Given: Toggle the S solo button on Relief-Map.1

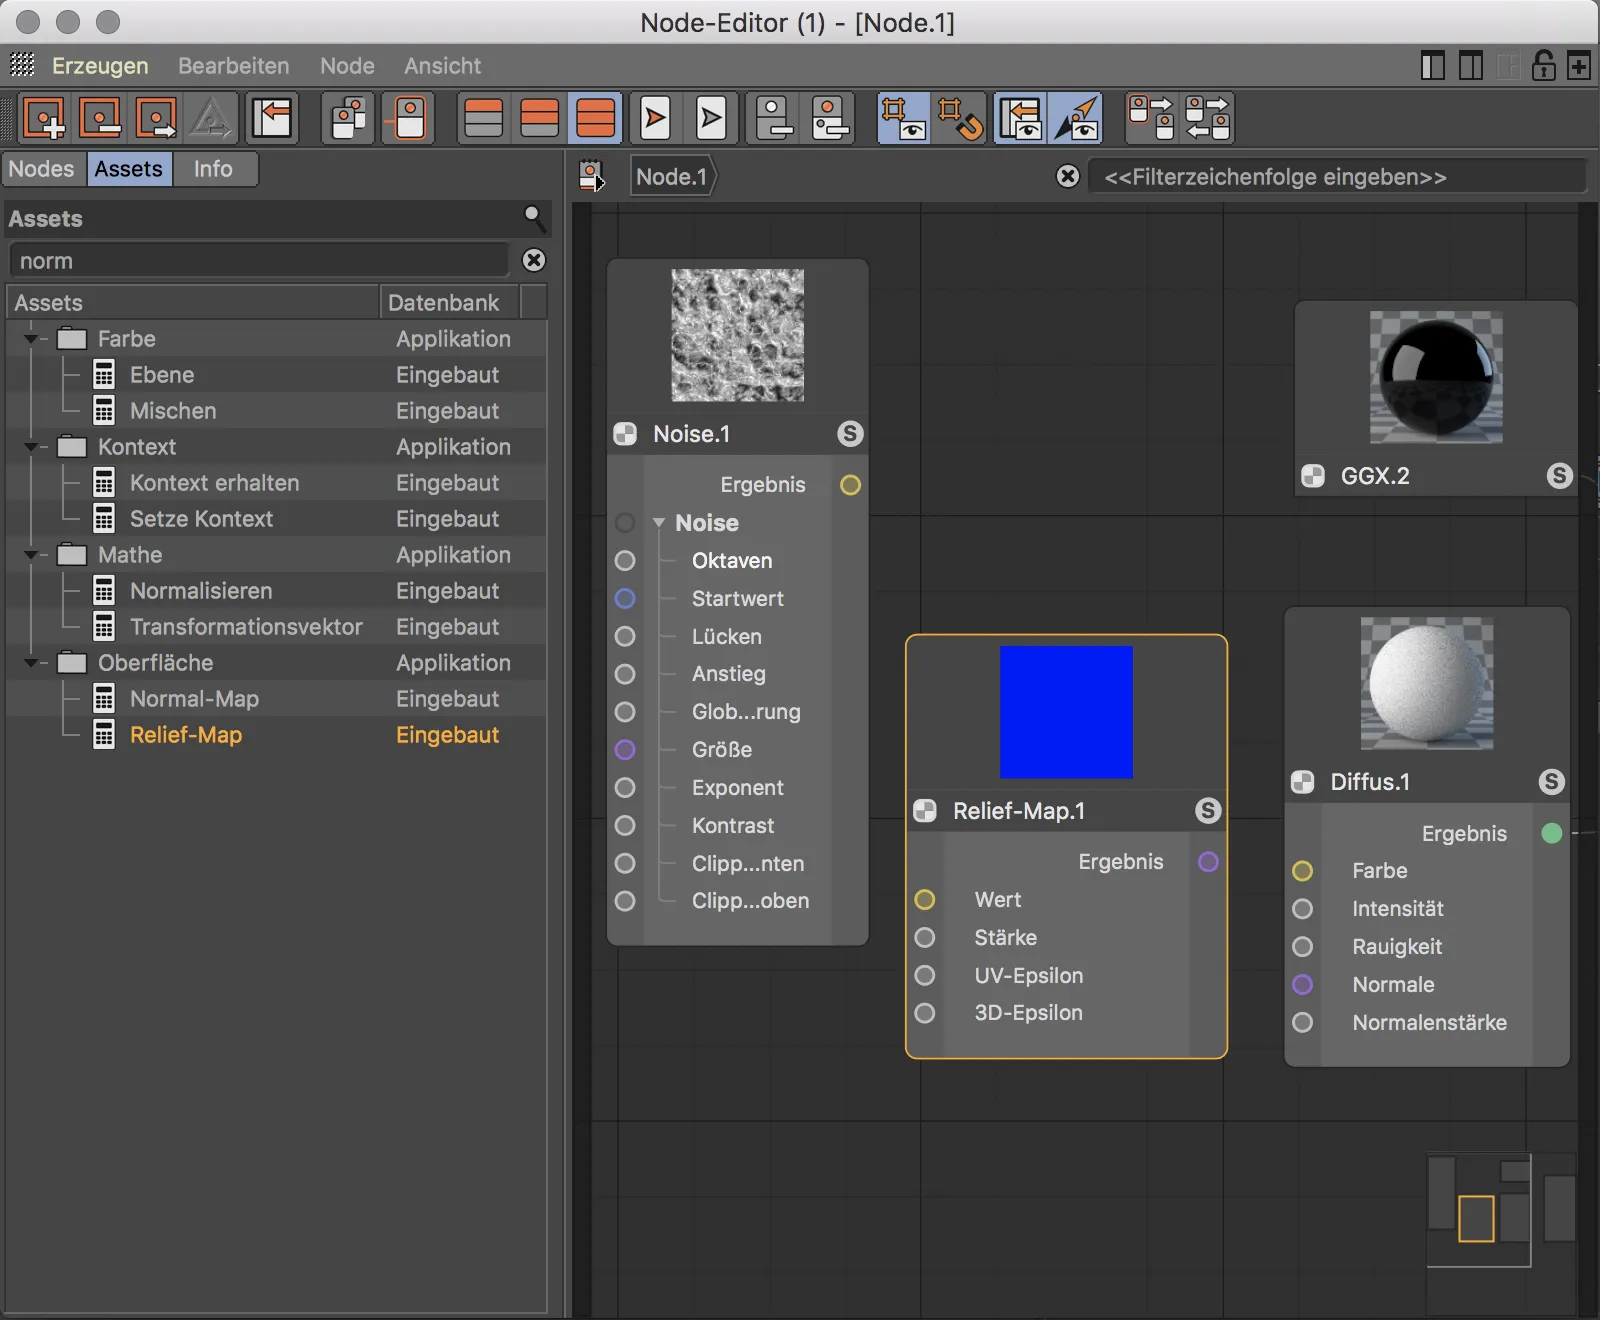Looking at the screenshot, I should (1208, 810).
